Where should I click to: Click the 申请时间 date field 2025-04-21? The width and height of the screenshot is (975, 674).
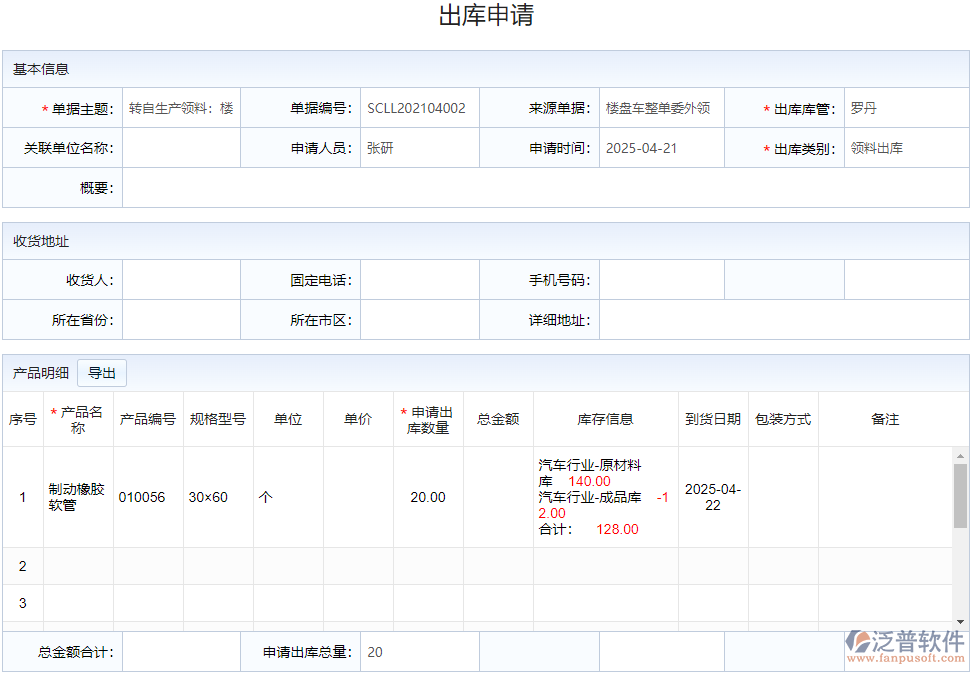(661, 148)
